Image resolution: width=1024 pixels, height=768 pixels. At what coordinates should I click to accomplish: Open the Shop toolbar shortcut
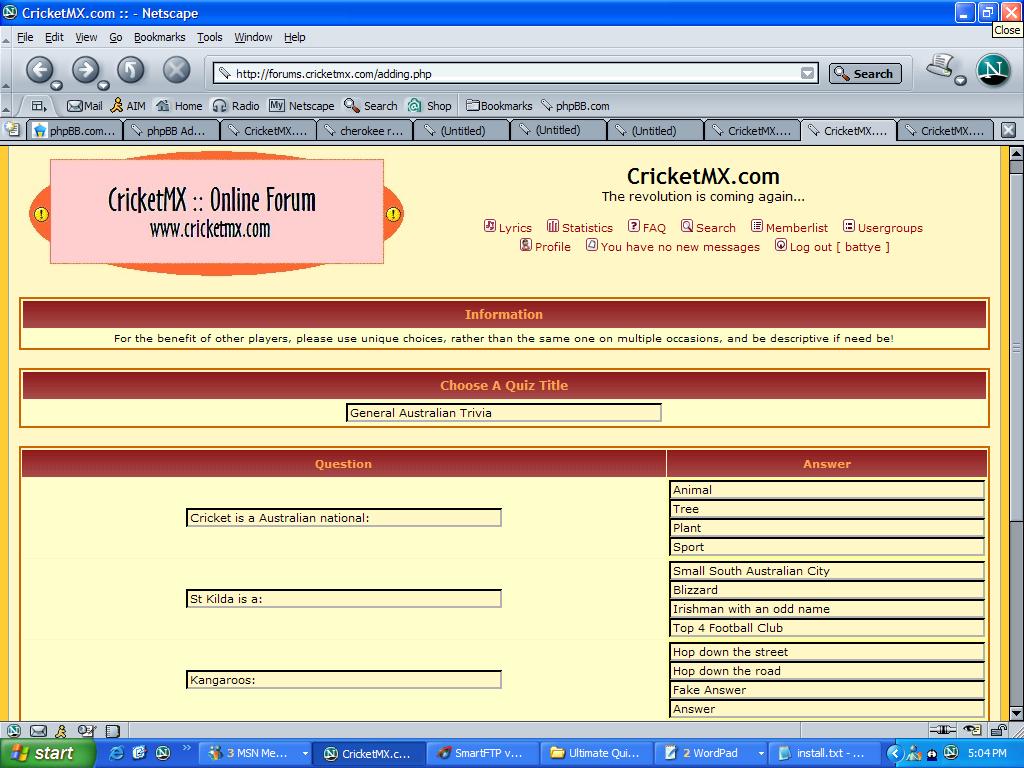(430, 106)
